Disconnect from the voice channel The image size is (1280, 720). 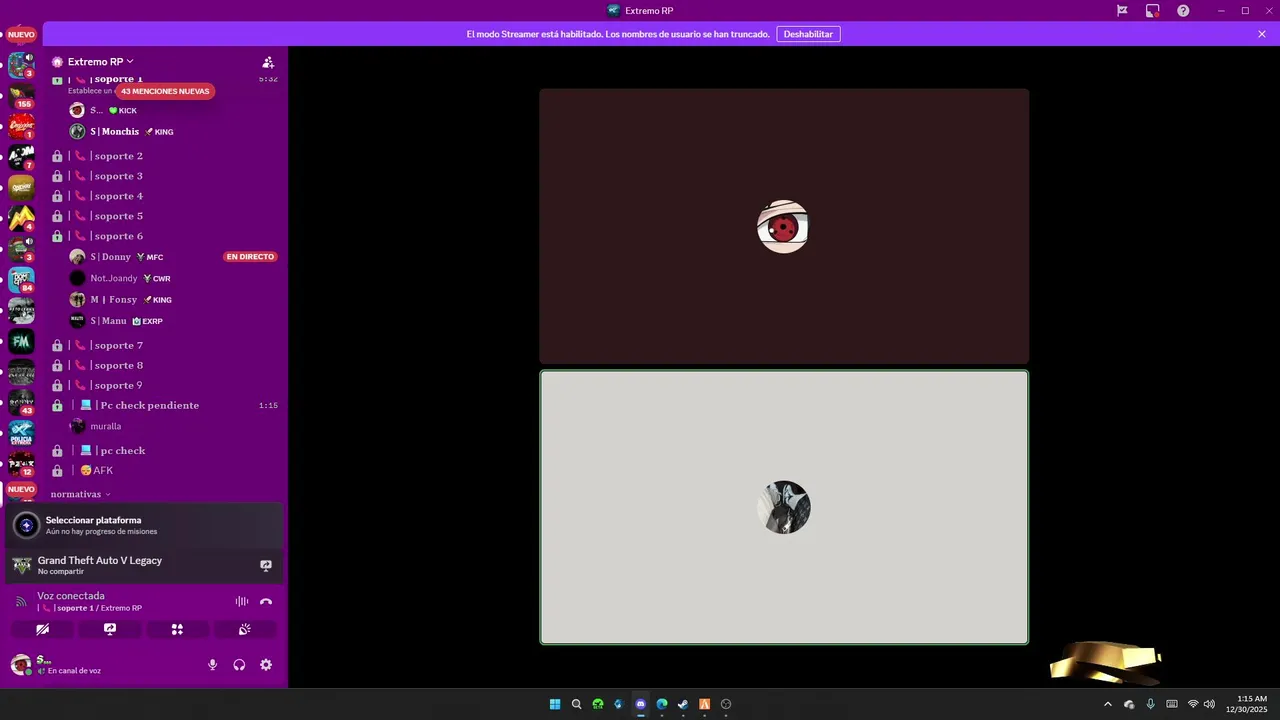pyautogui.click(x=266, y=601)
